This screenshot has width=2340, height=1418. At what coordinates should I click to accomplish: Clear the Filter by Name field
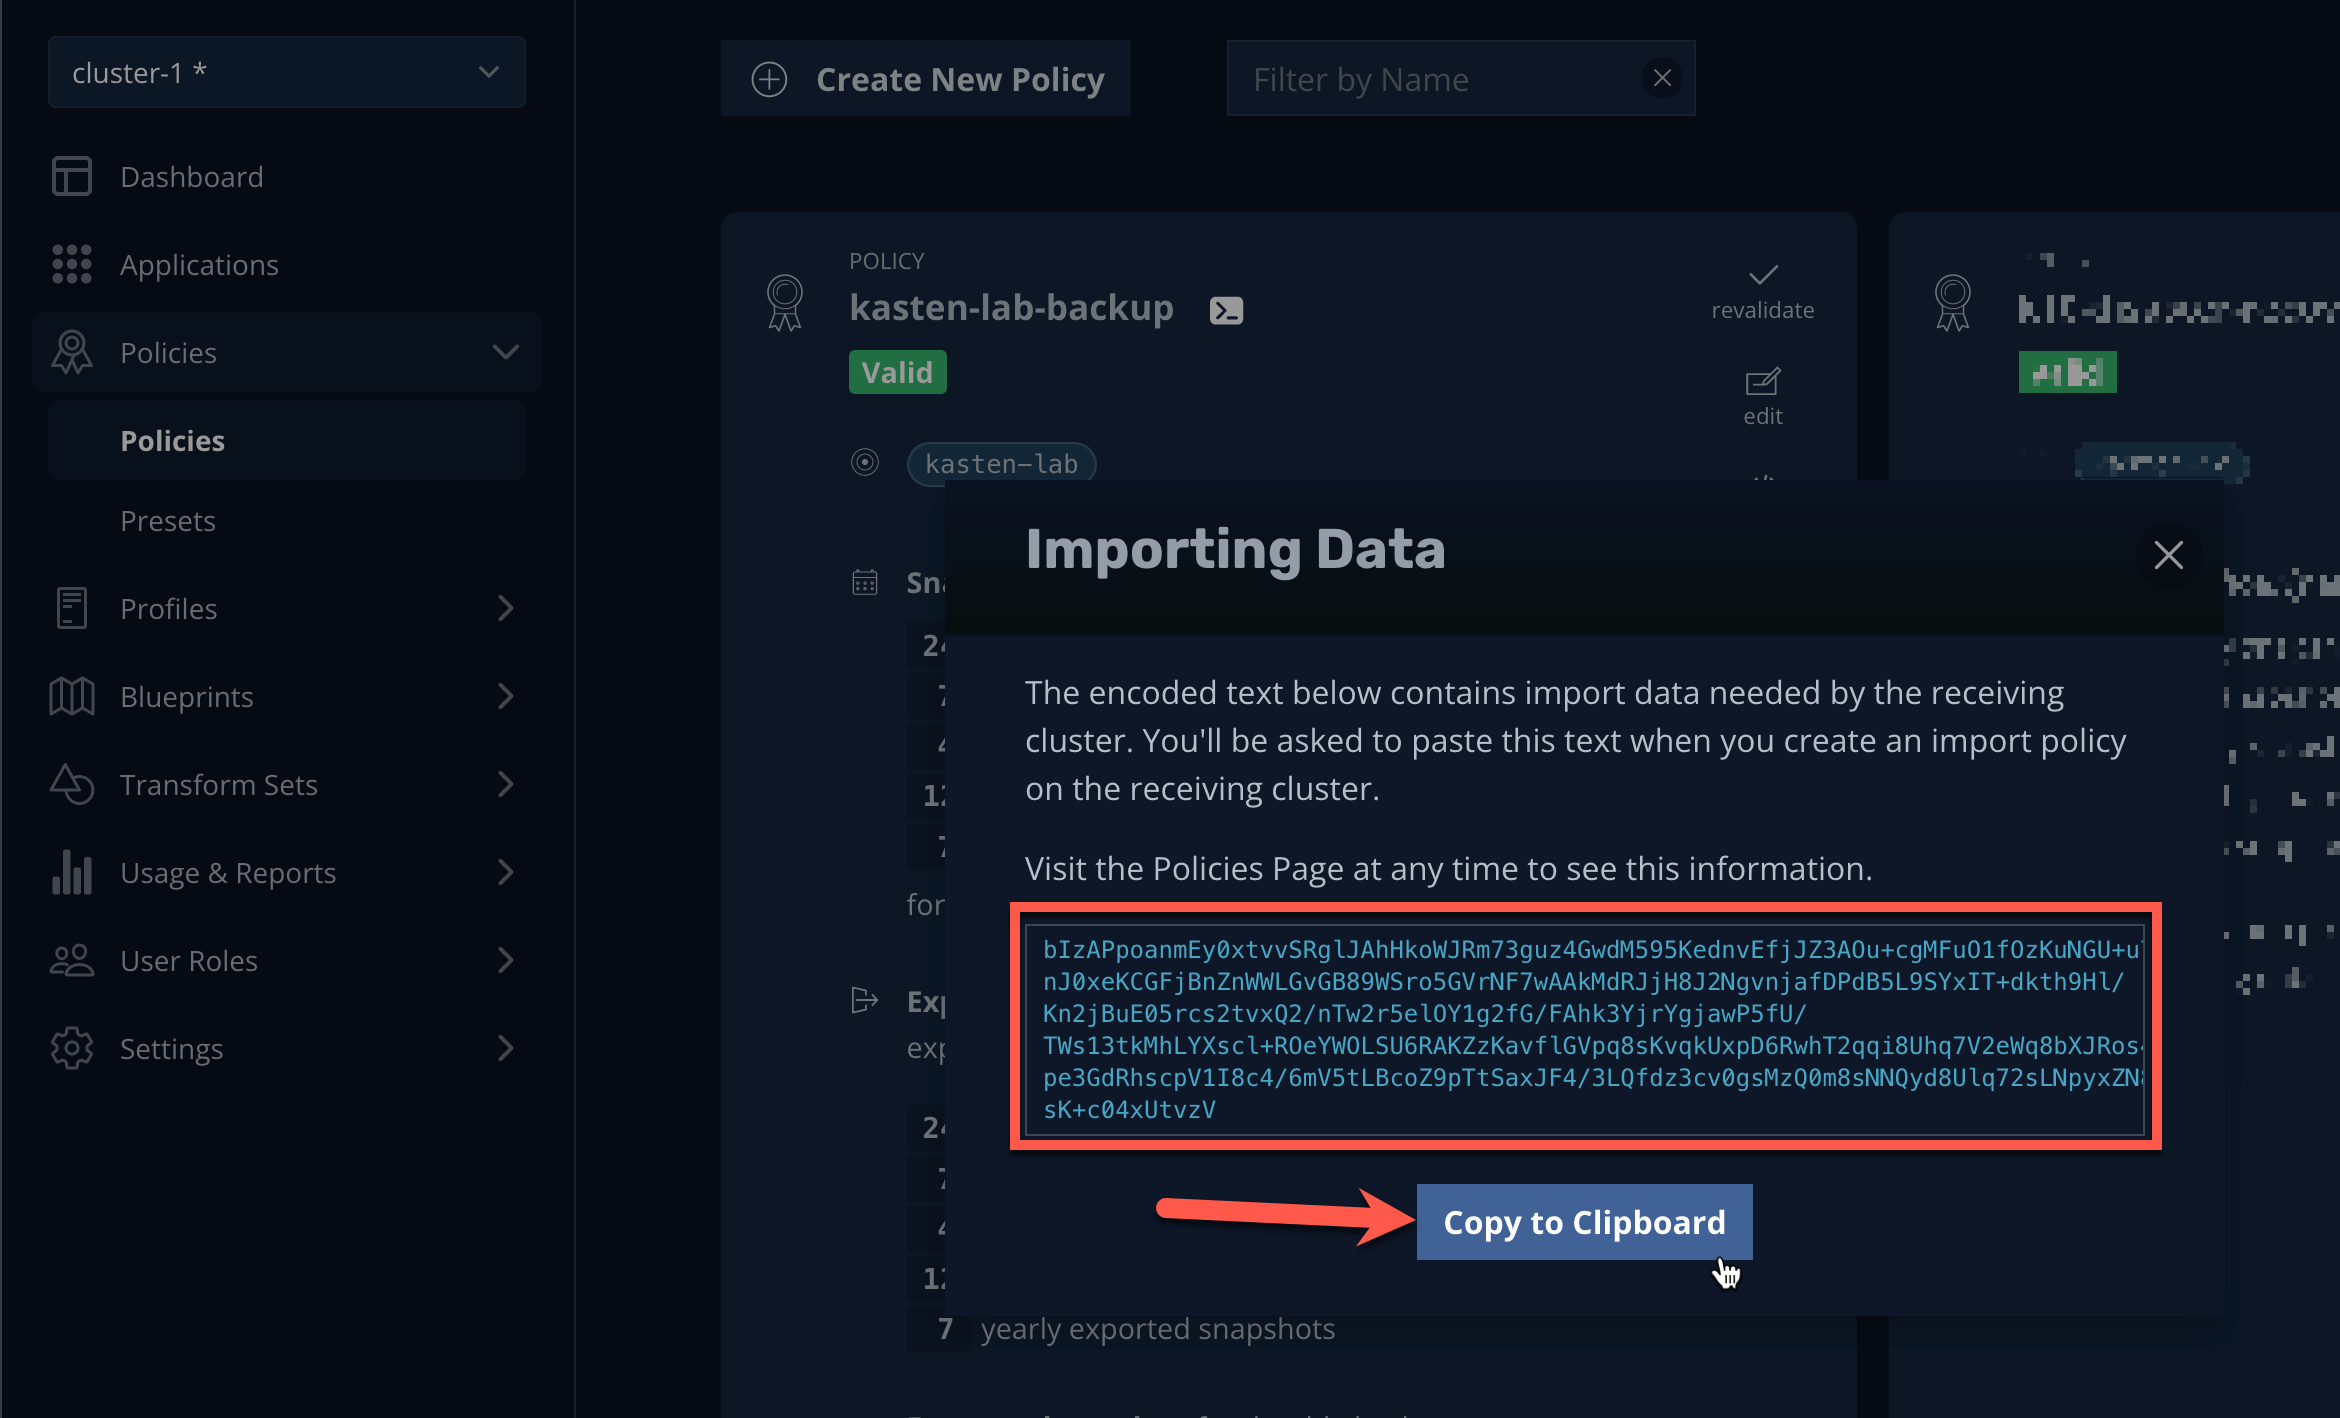pyautogui.click(x=1662, y=78)
